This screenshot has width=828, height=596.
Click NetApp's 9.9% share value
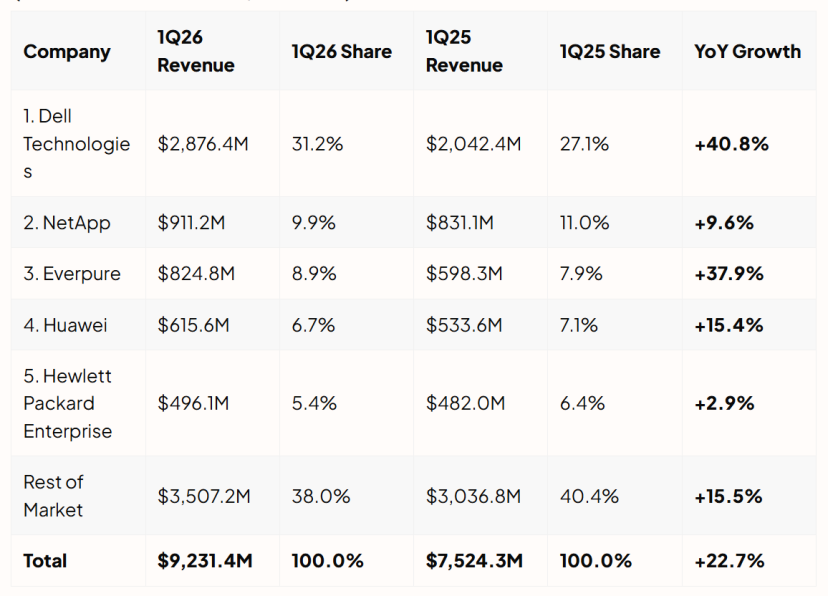pyautogui.click(x=314, y=222)
